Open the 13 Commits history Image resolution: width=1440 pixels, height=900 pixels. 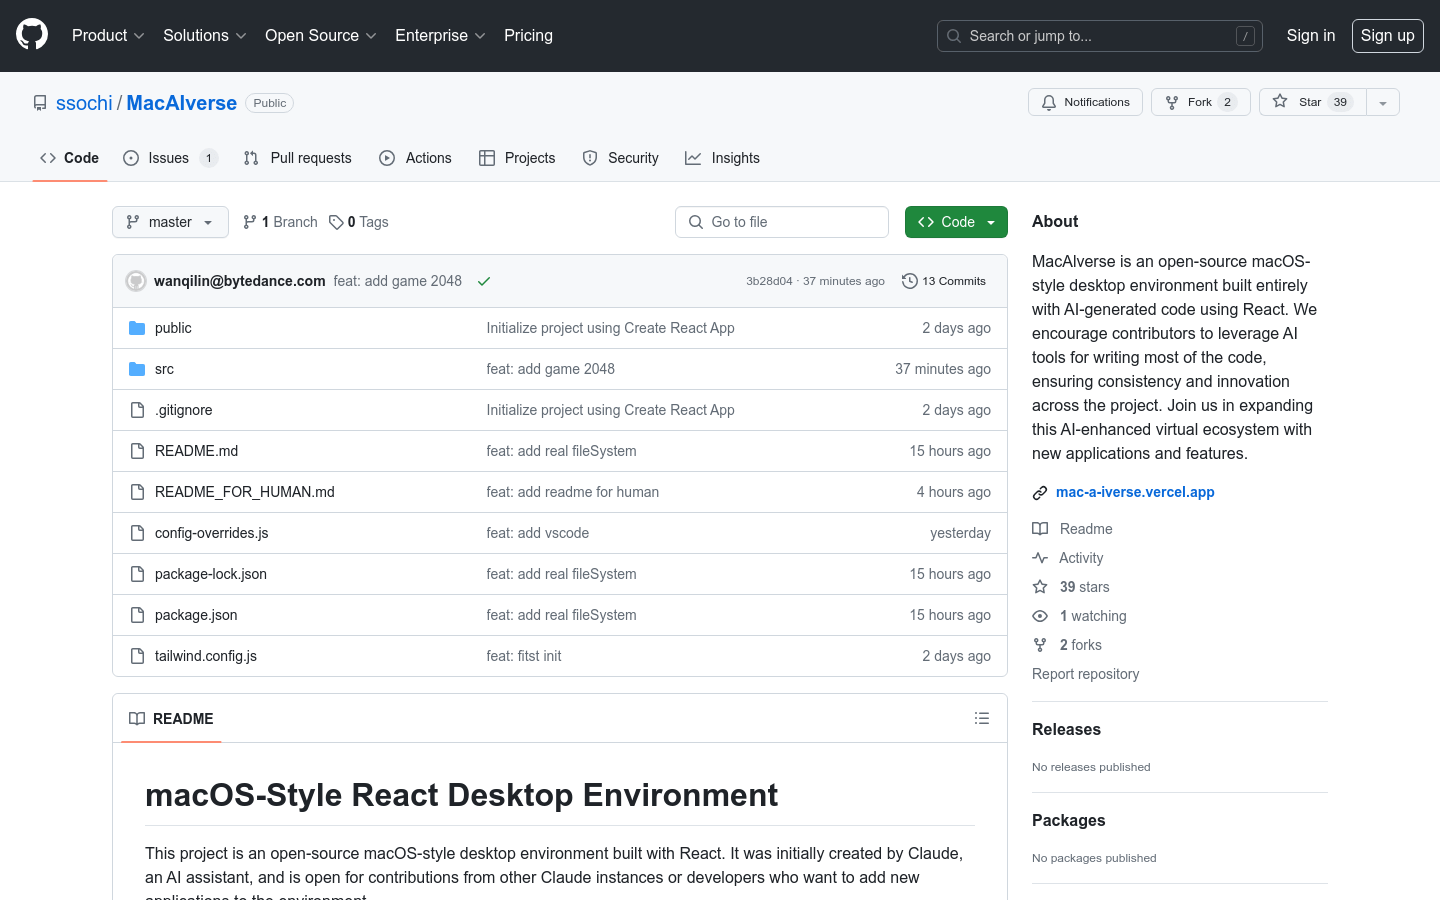(x=944, y=281)
